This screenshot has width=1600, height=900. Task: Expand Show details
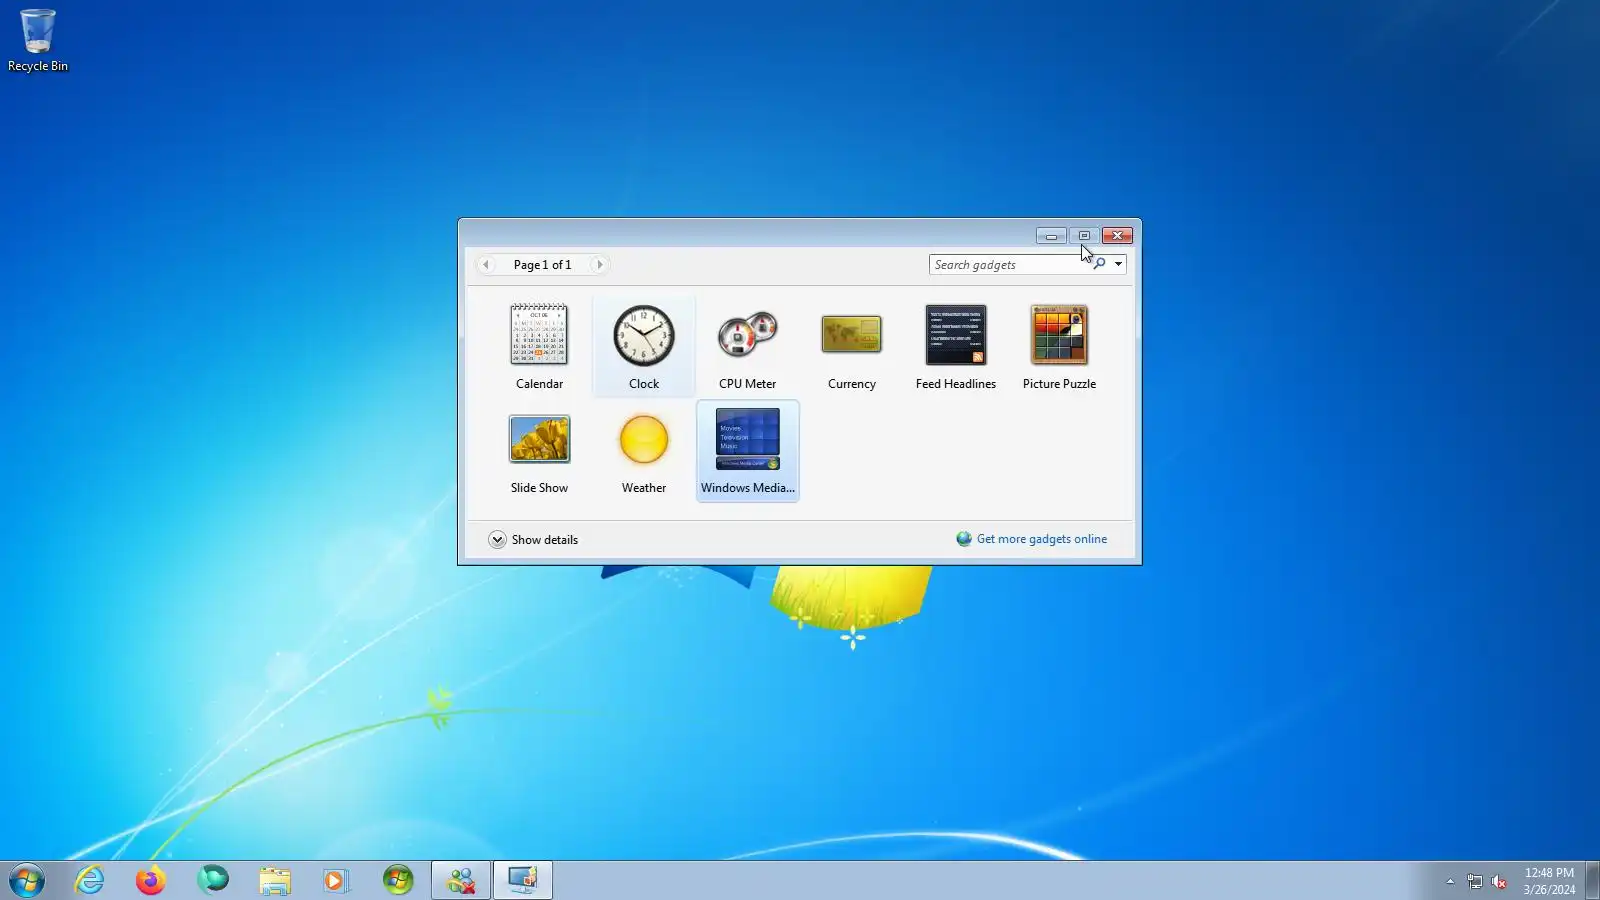pos(533,540)
